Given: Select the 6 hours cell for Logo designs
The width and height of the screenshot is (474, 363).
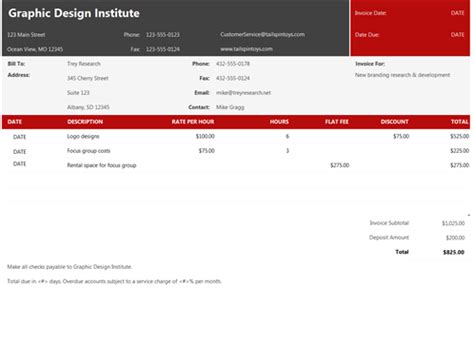Looking at the screenshot, I should coord(287,136).
